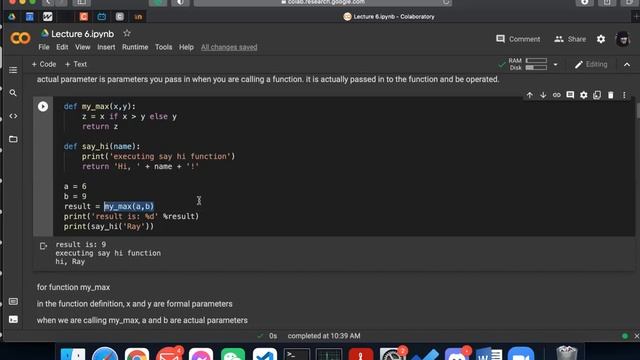This screenshot has height=360, width=640.
Task: Open the Colab logo home link
Action: [x=20, y=38]
